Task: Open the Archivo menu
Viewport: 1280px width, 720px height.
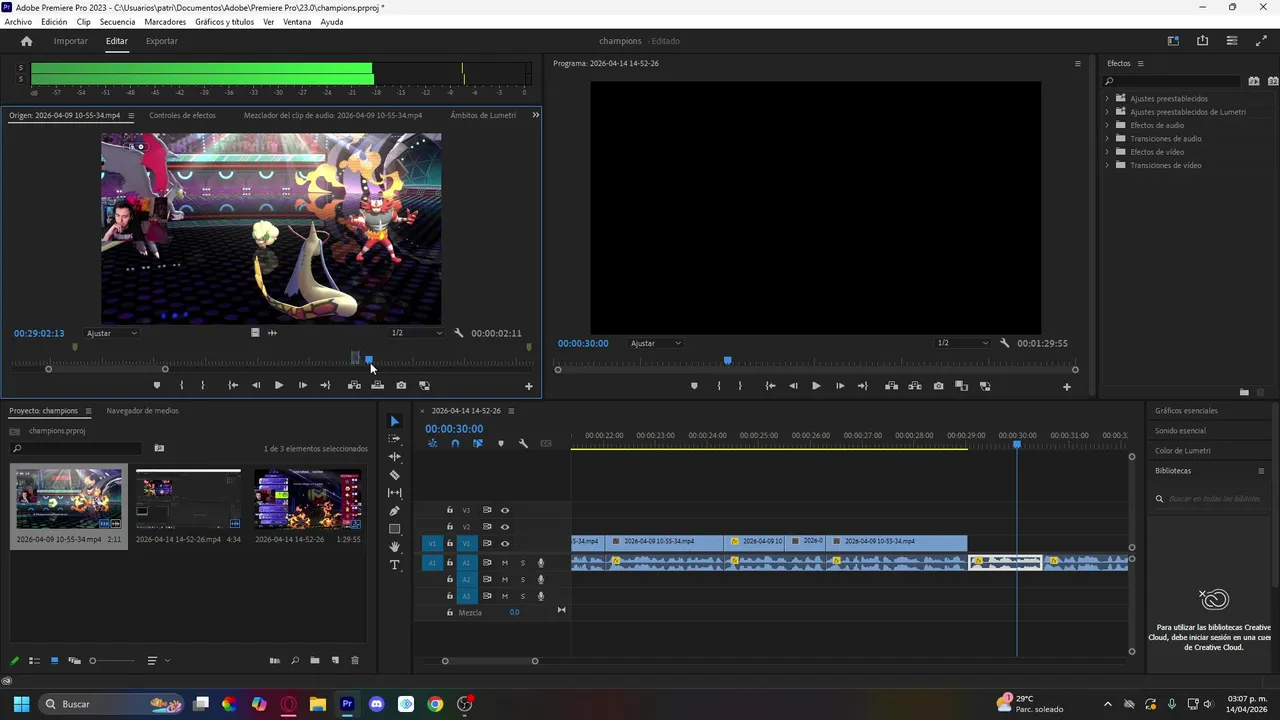Action: click(x=18, y=22)
